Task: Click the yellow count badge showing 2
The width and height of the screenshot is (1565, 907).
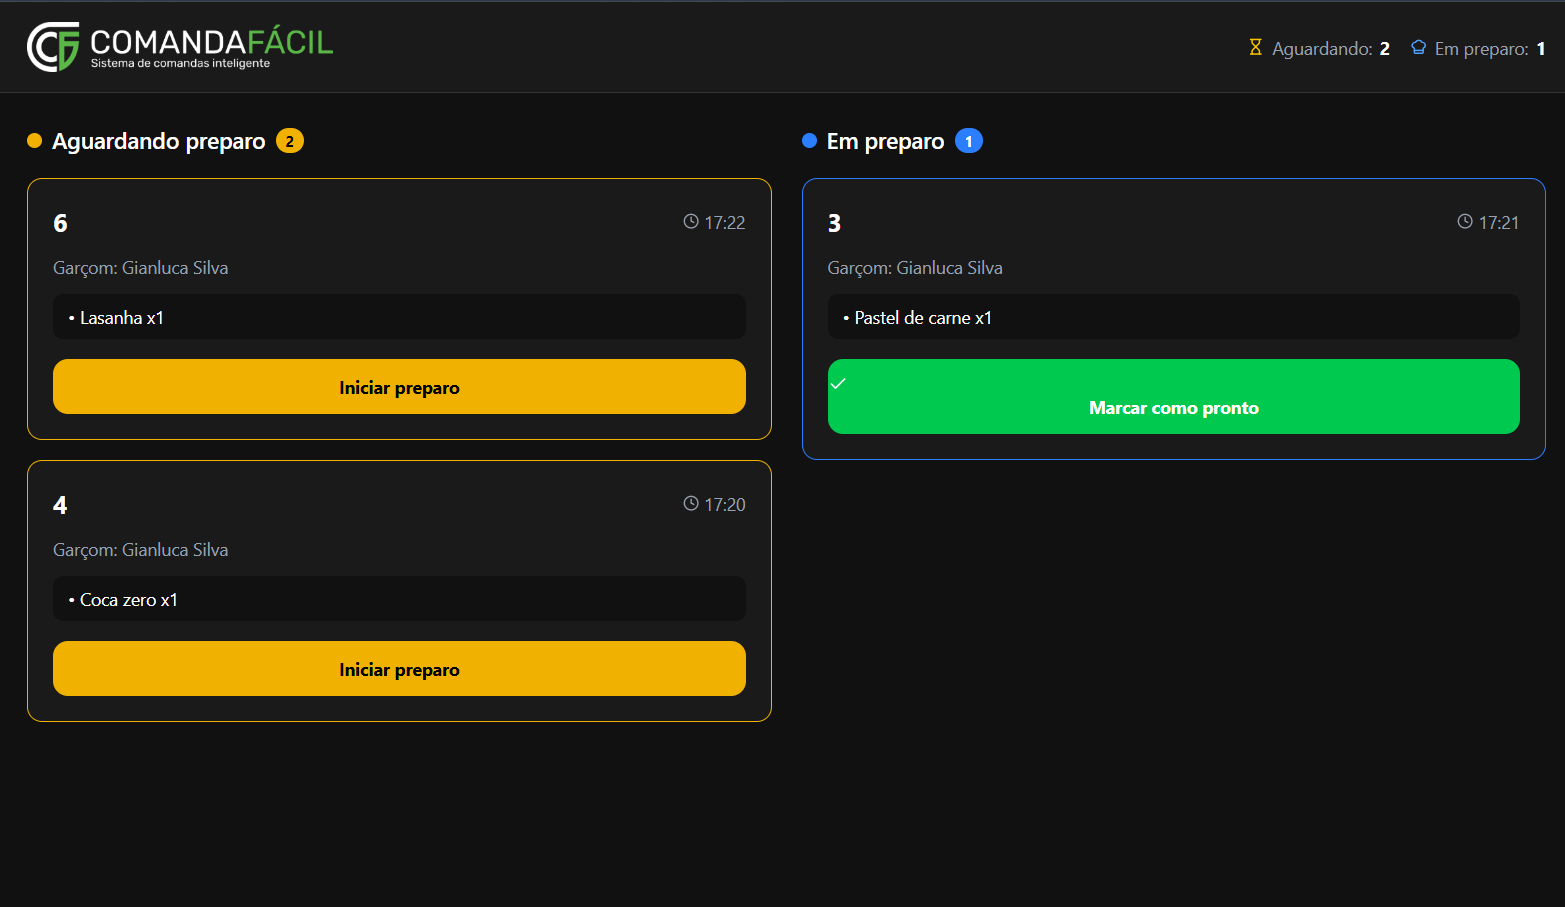Action: point(290,141)
